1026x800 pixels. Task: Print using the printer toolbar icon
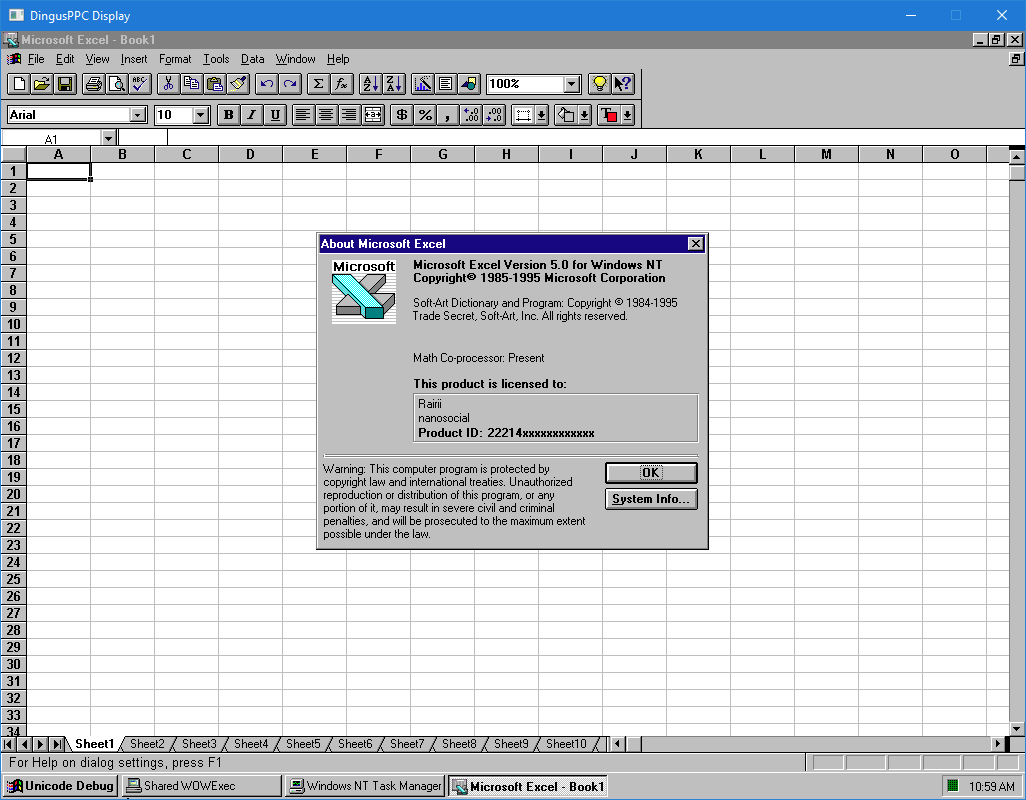pos(94,84)
